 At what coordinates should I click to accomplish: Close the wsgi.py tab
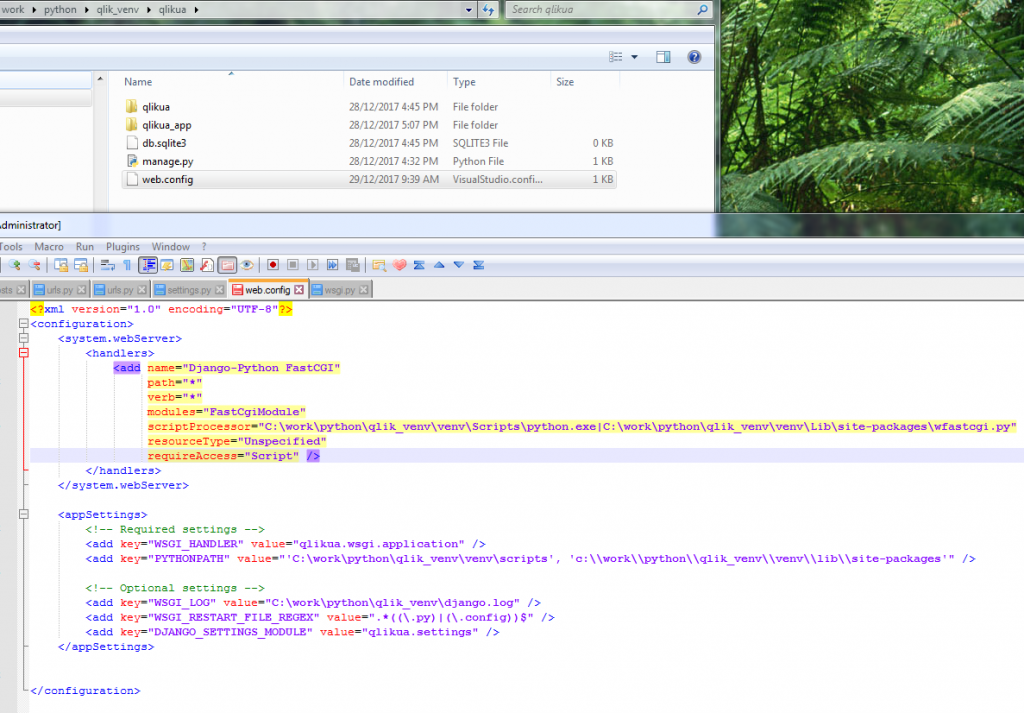[363, 290]
